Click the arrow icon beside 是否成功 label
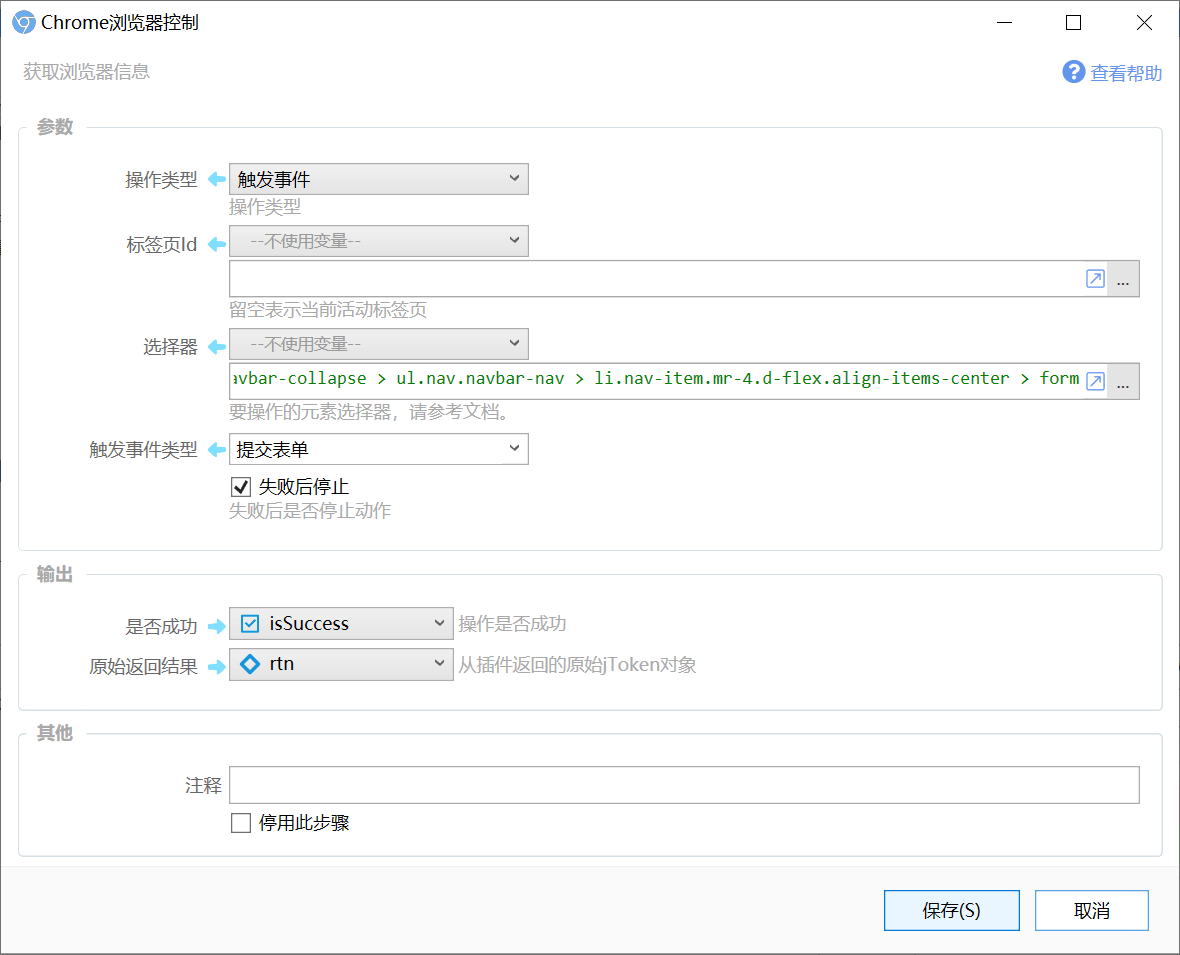The width and height of the screenshot is (1180, 955). 216,626
